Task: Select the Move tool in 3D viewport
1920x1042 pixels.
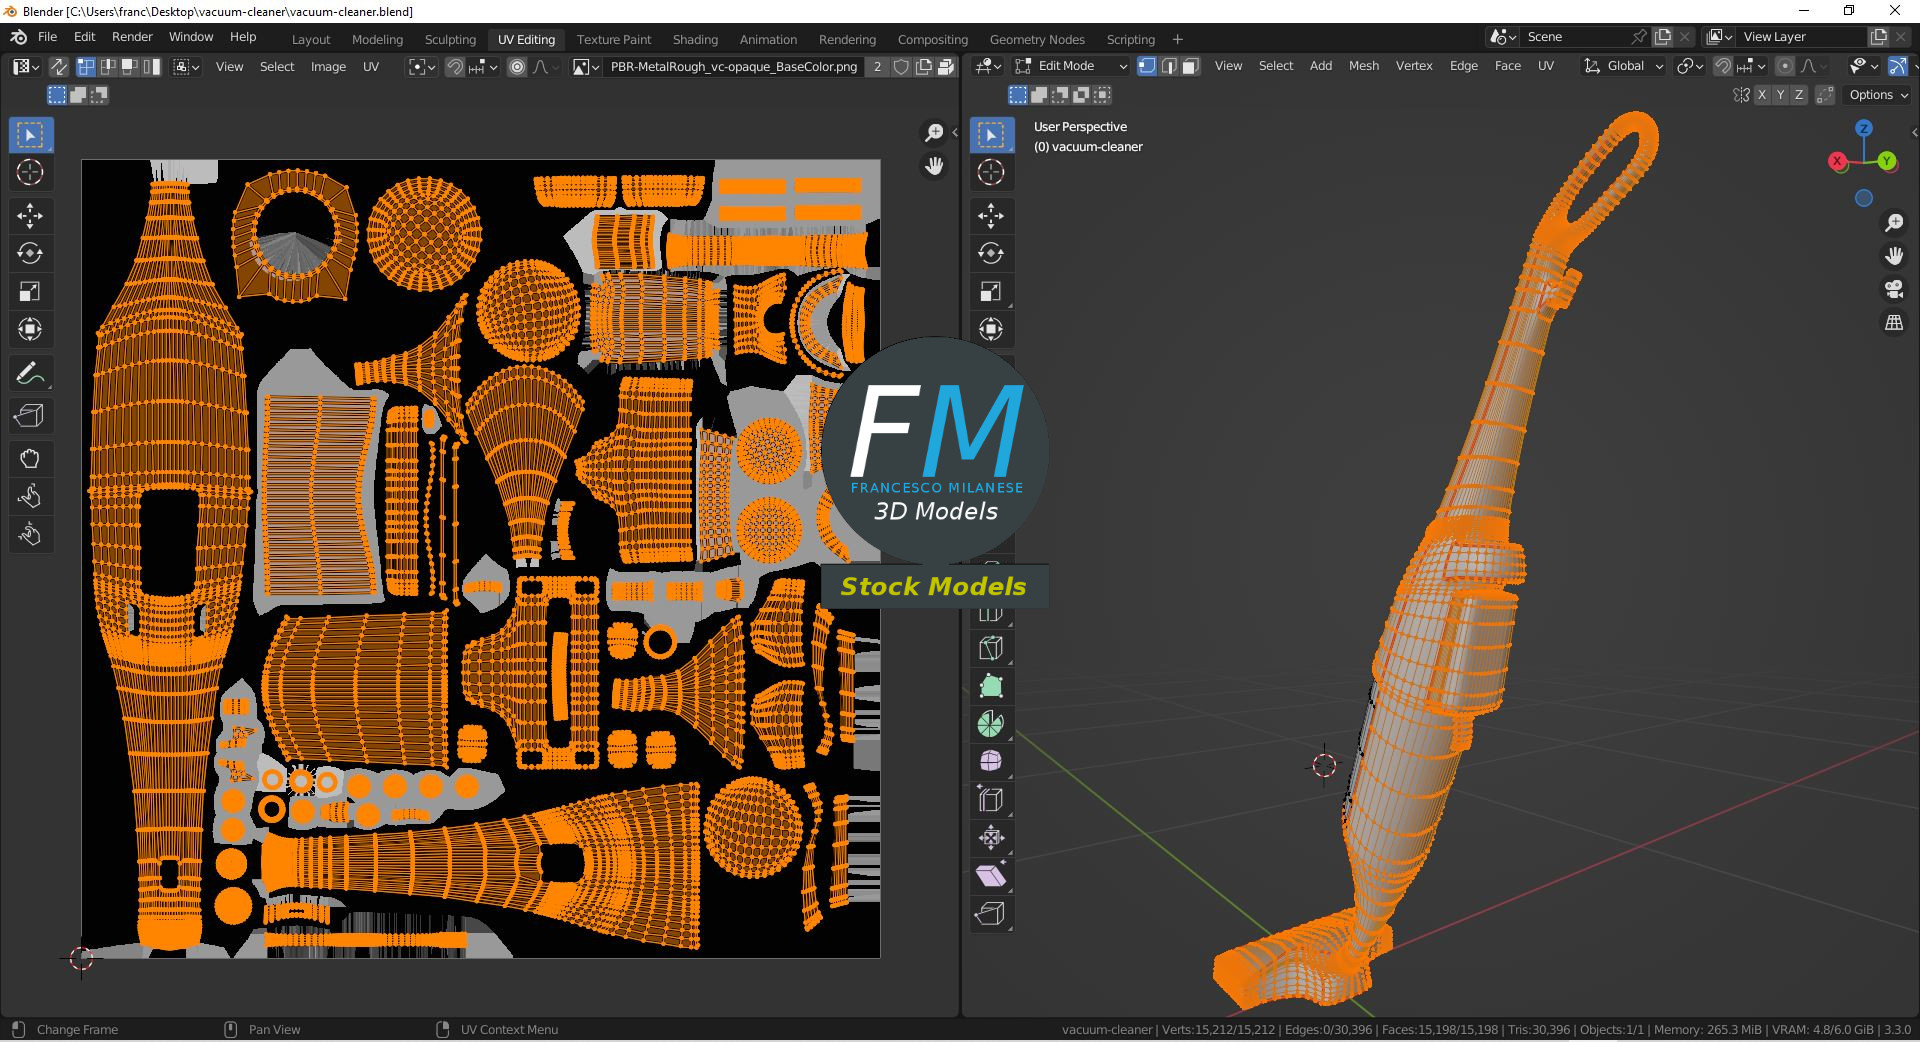Action: (x=990, y=215)
